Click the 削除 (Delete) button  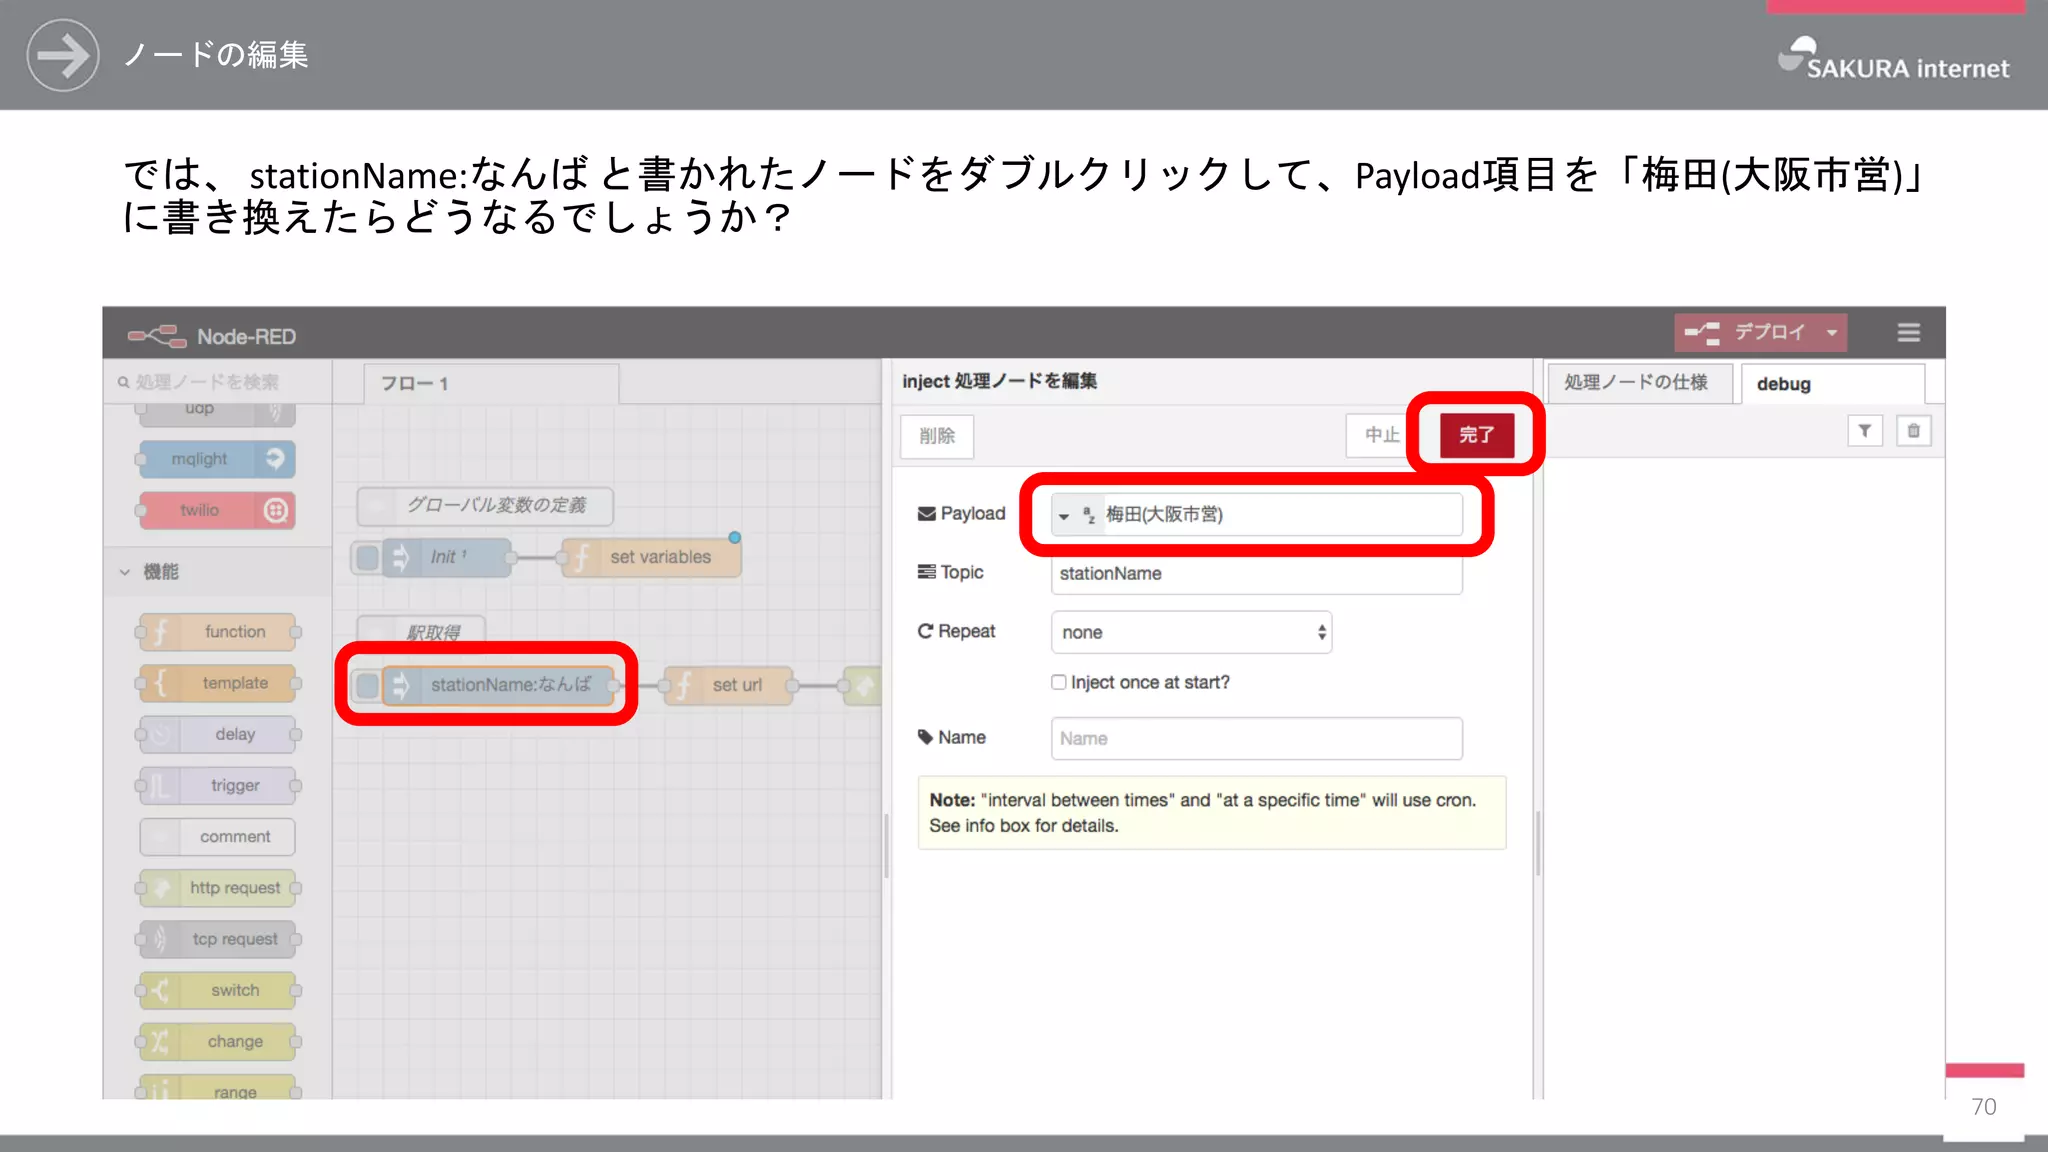tap(937, 436)
